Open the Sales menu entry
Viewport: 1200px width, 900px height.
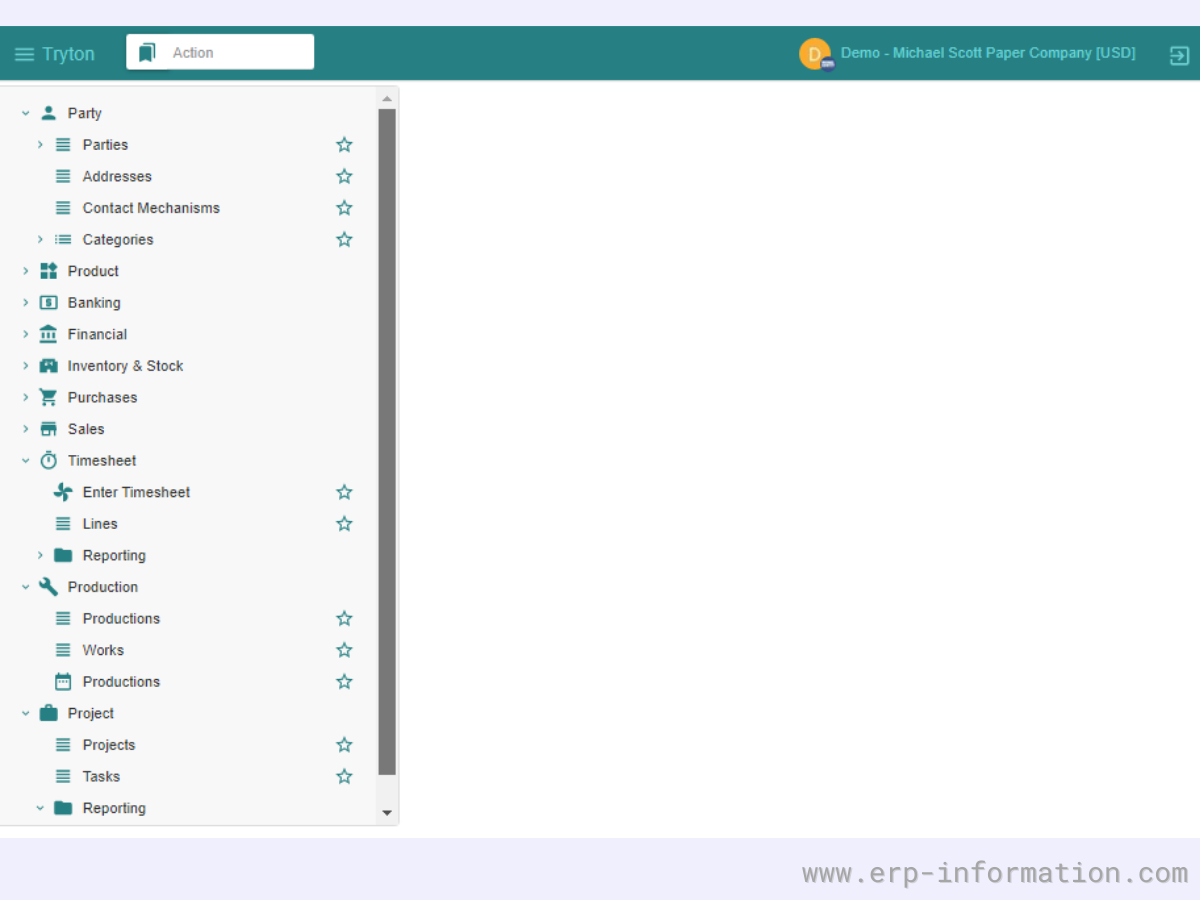pos(85,429)
